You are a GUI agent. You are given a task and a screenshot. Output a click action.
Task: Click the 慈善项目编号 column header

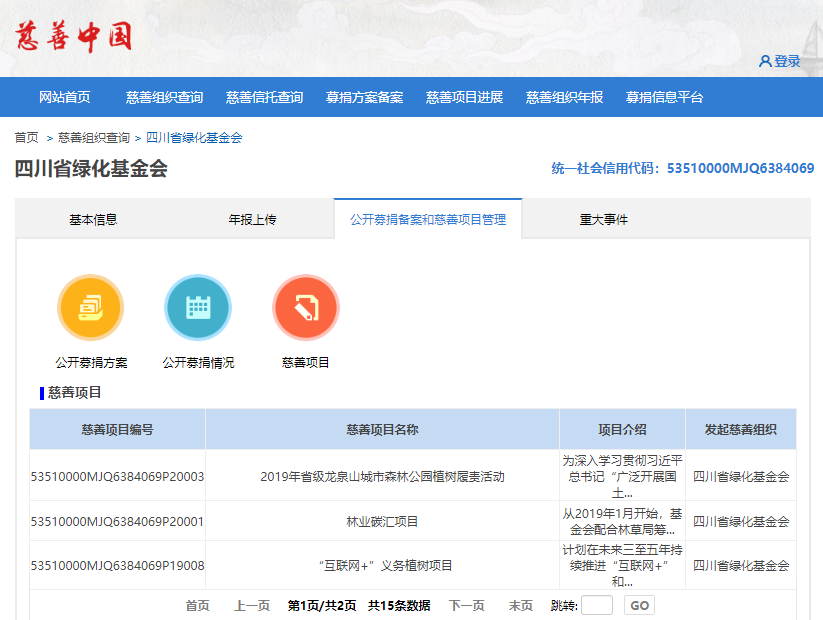tap(118, 429)
